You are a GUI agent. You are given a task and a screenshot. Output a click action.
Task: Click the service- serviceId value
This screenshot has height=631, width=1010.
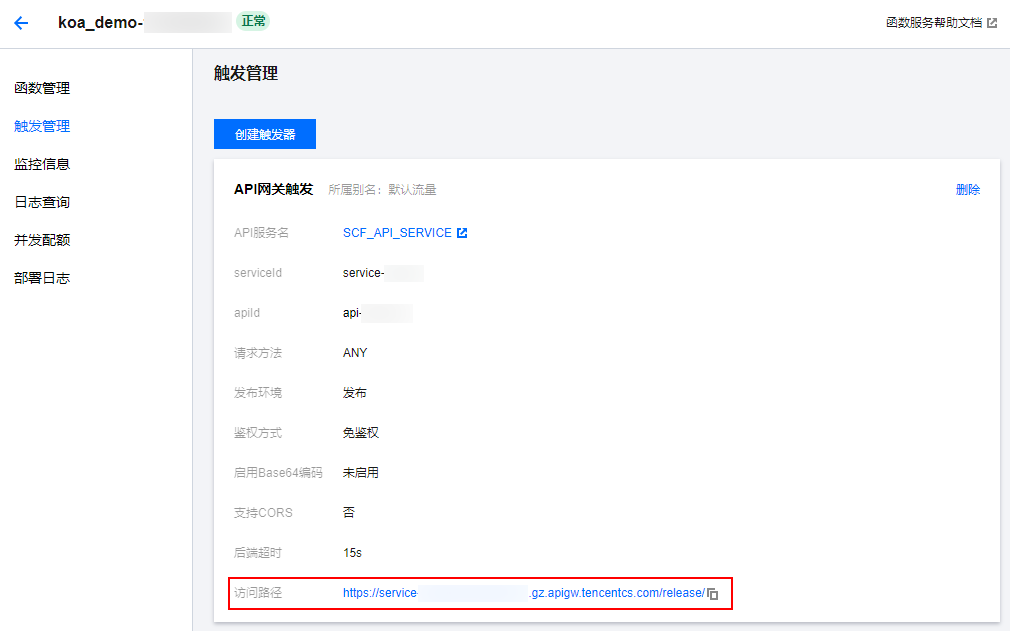tap(363, 273)
